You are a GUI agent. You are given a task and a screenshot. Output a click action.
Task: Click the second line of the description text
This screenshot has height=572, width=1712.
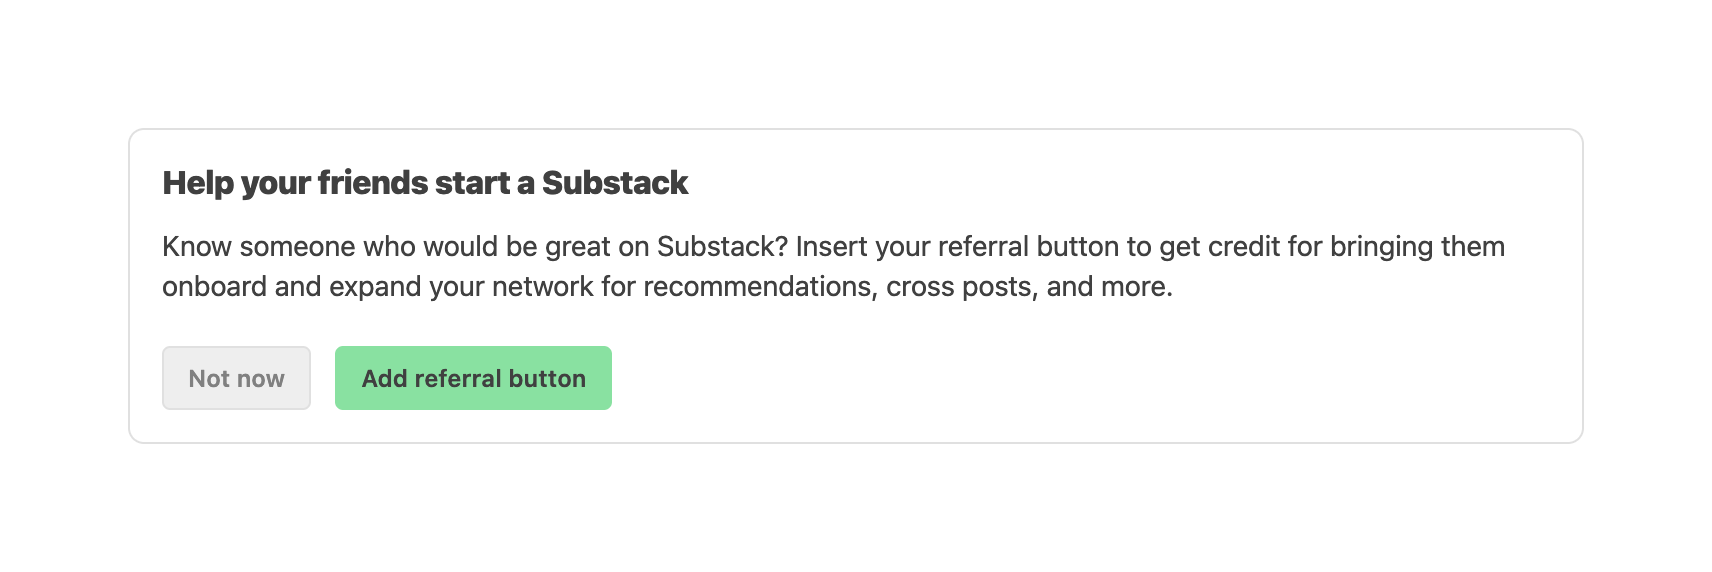pyautogui.click(x=666, y=287)
